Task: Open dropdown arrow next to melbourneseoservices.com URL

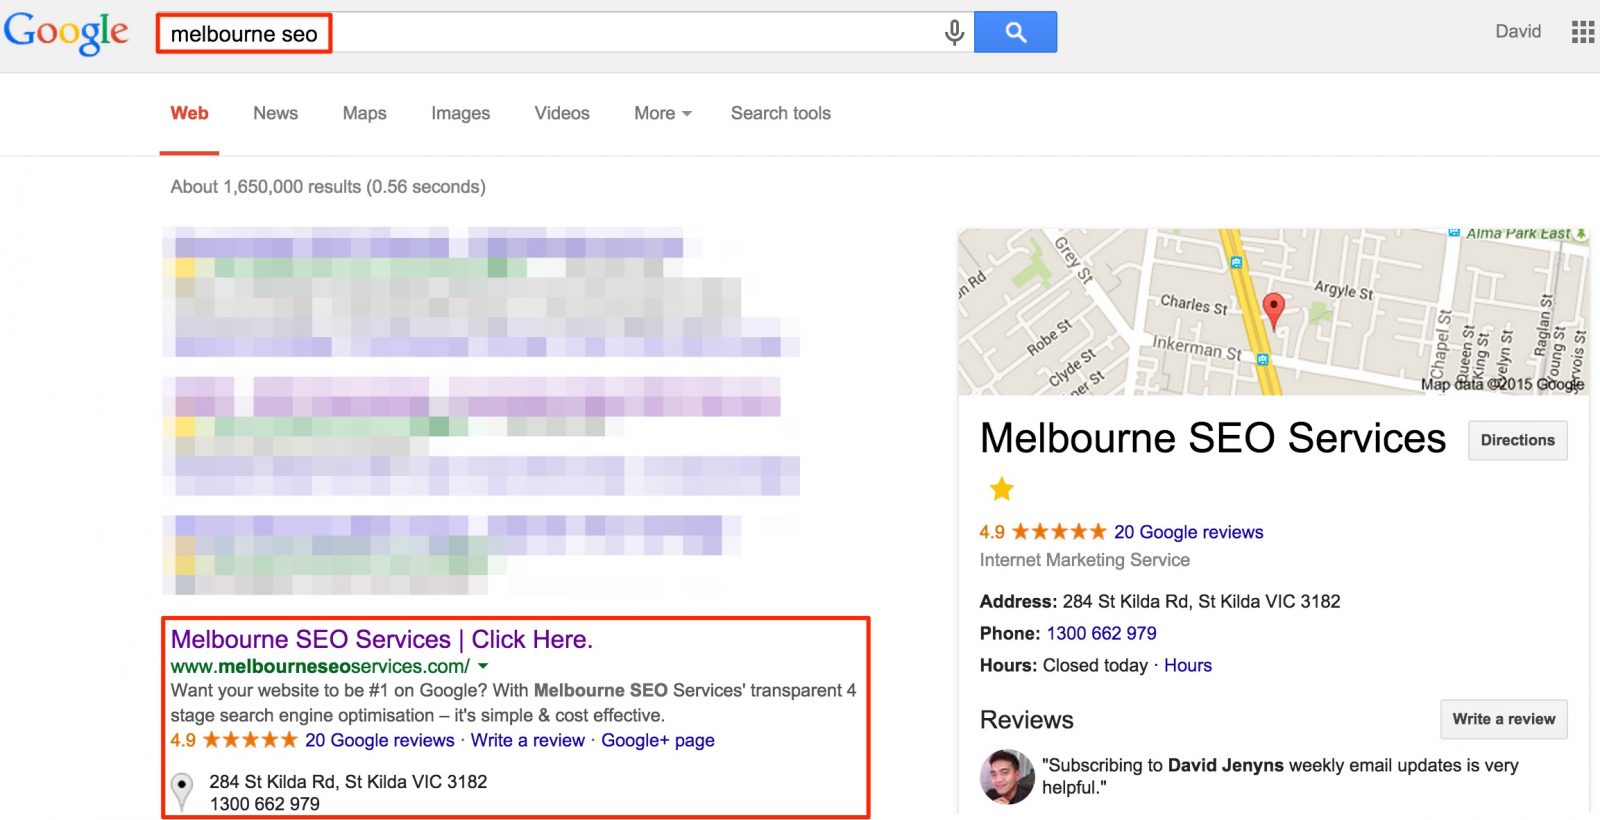Action: click(x=483, y=666)
